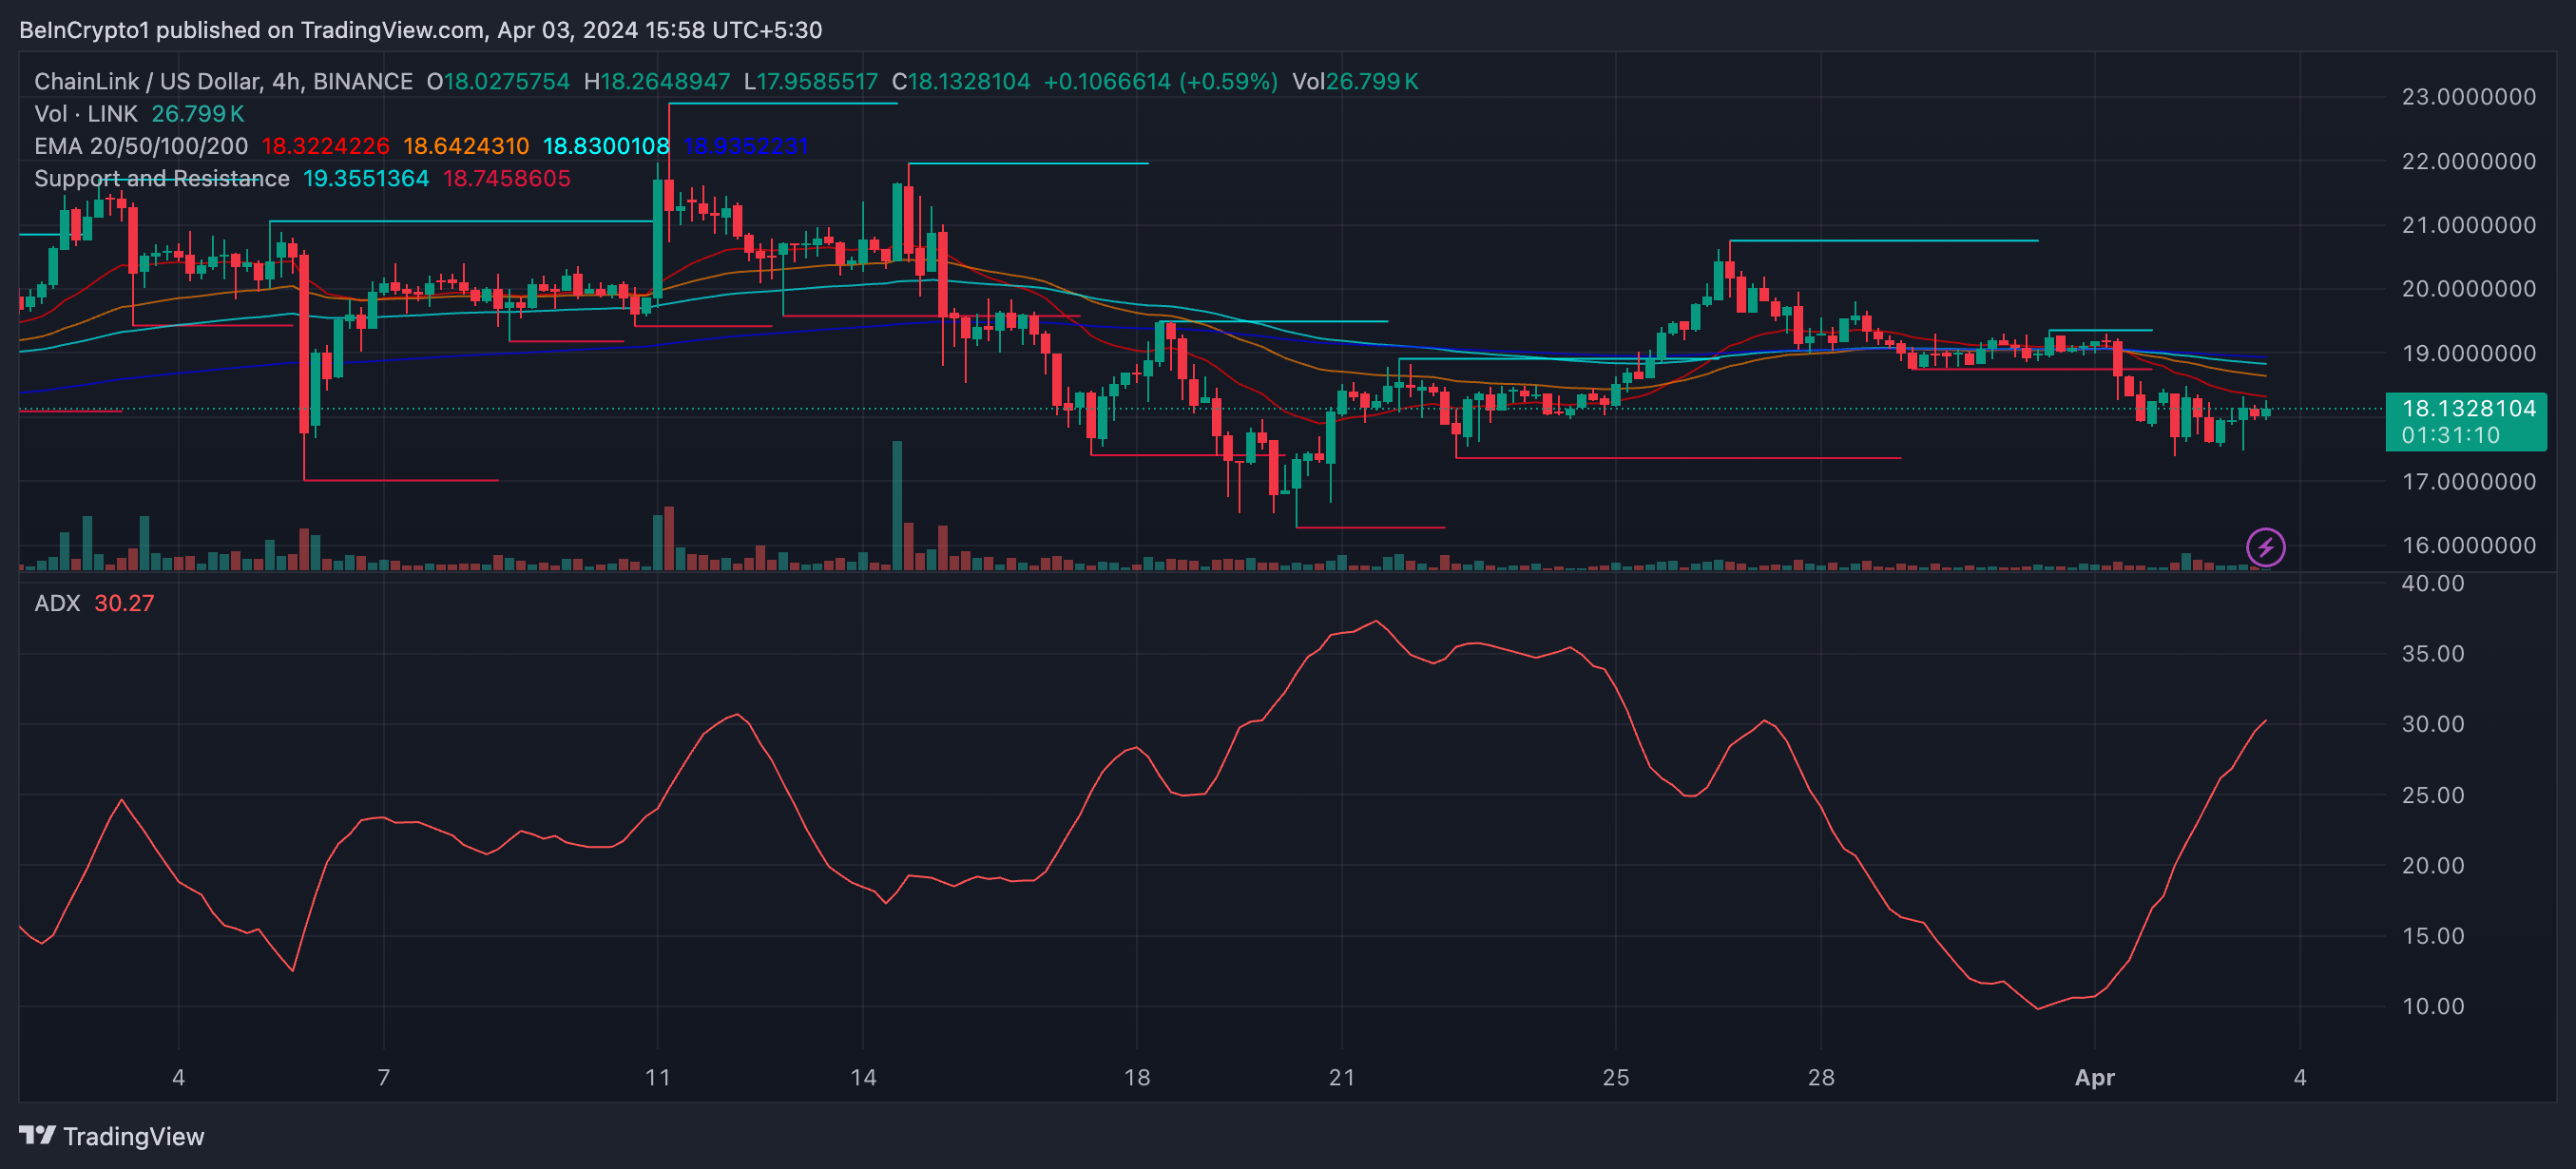The width and height of the screenshot is (2576, 1169).
Task: Click the purple lightning bolt icon
Action: pos(2265,547)
